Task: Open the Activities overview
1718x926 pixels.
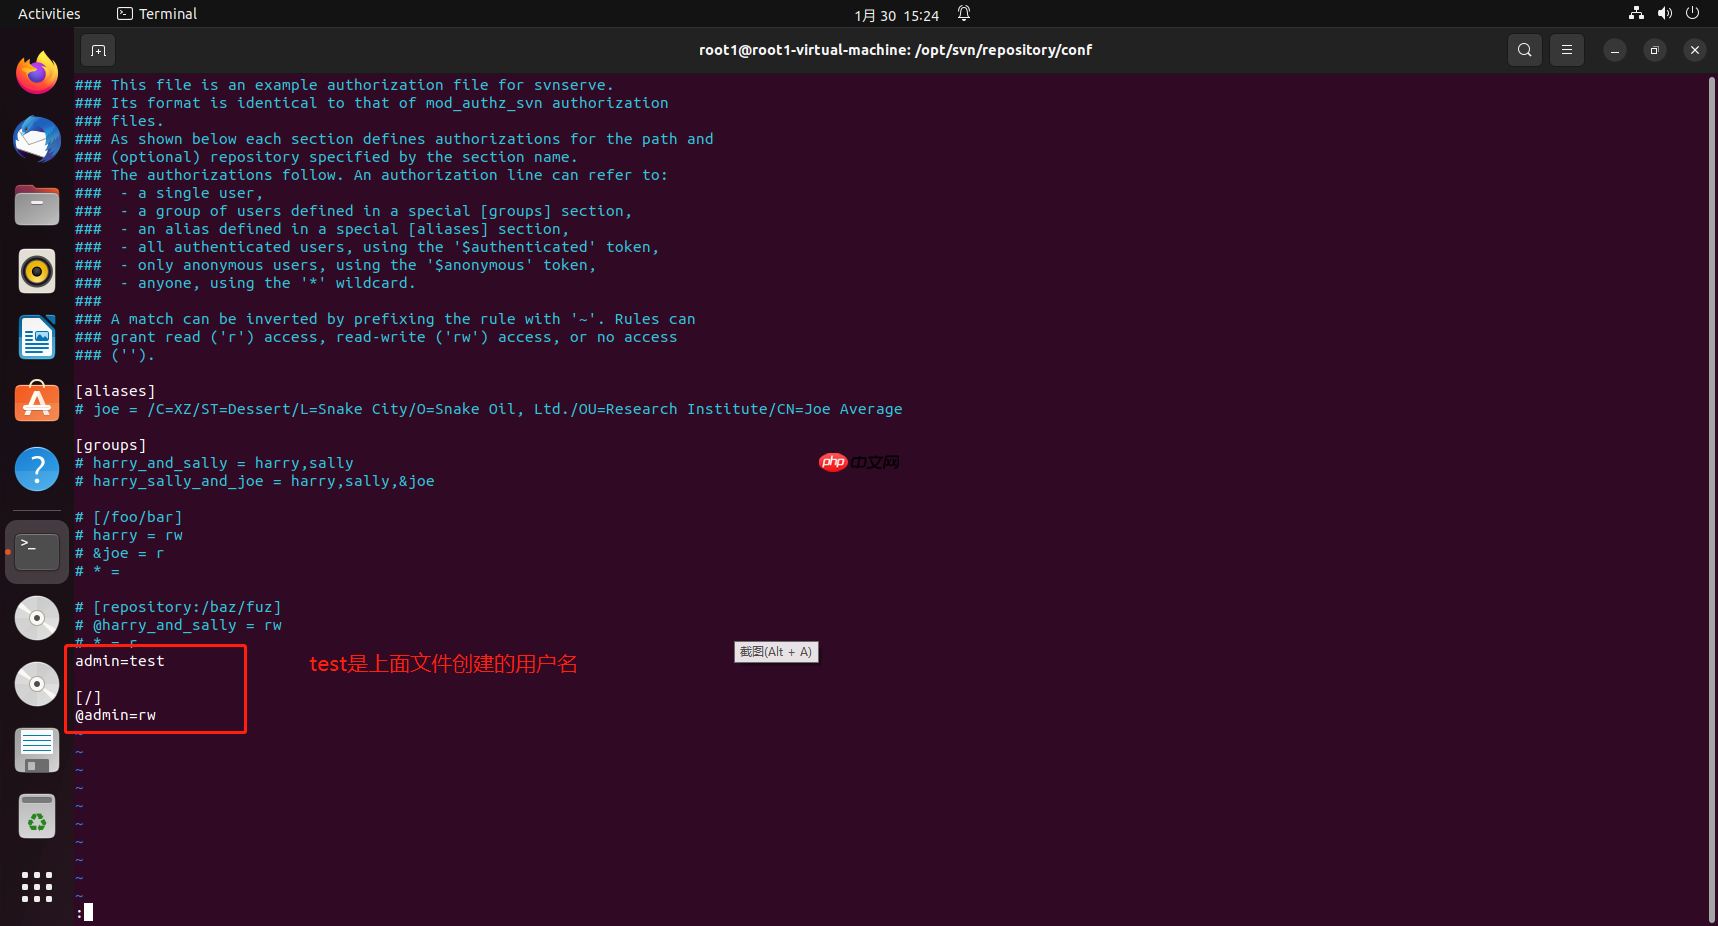Action: 49,14
